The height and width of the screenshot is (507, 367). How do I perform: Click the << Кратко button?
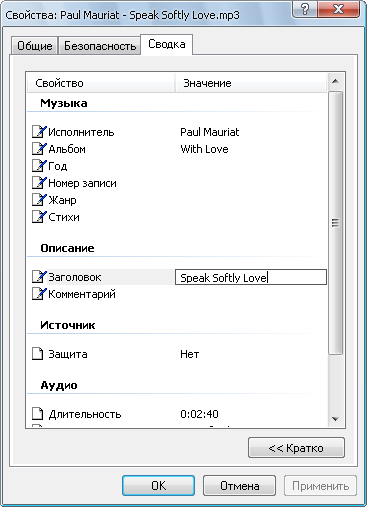(x=296, y=448)
